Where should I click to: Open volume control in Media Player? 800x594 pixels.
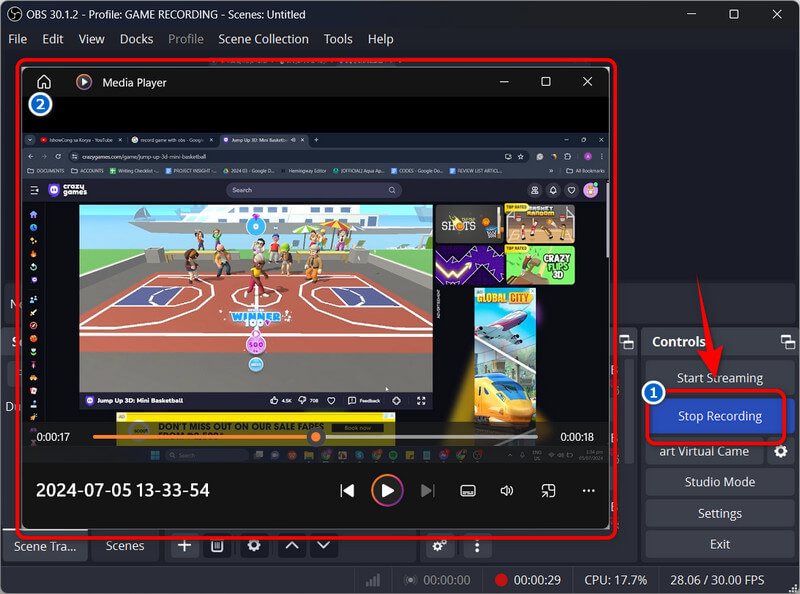click(507, 491)
